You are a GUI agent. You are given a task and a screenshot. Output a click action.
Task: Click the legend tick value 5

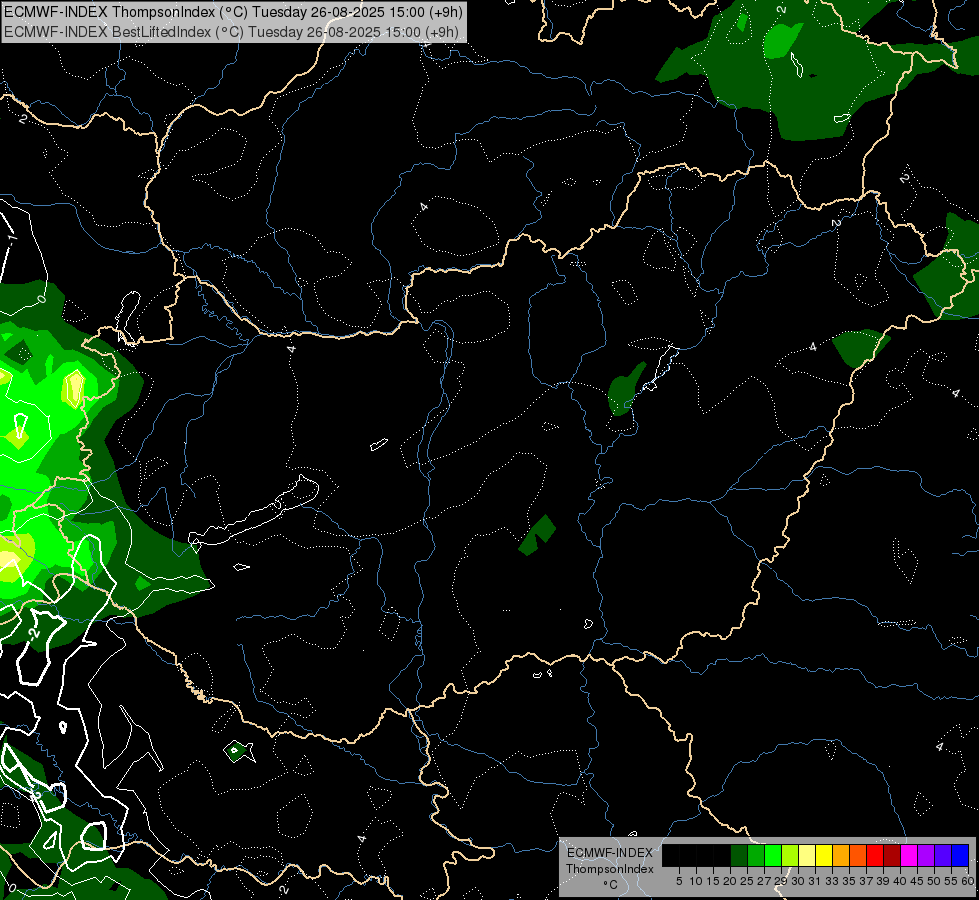679,881
